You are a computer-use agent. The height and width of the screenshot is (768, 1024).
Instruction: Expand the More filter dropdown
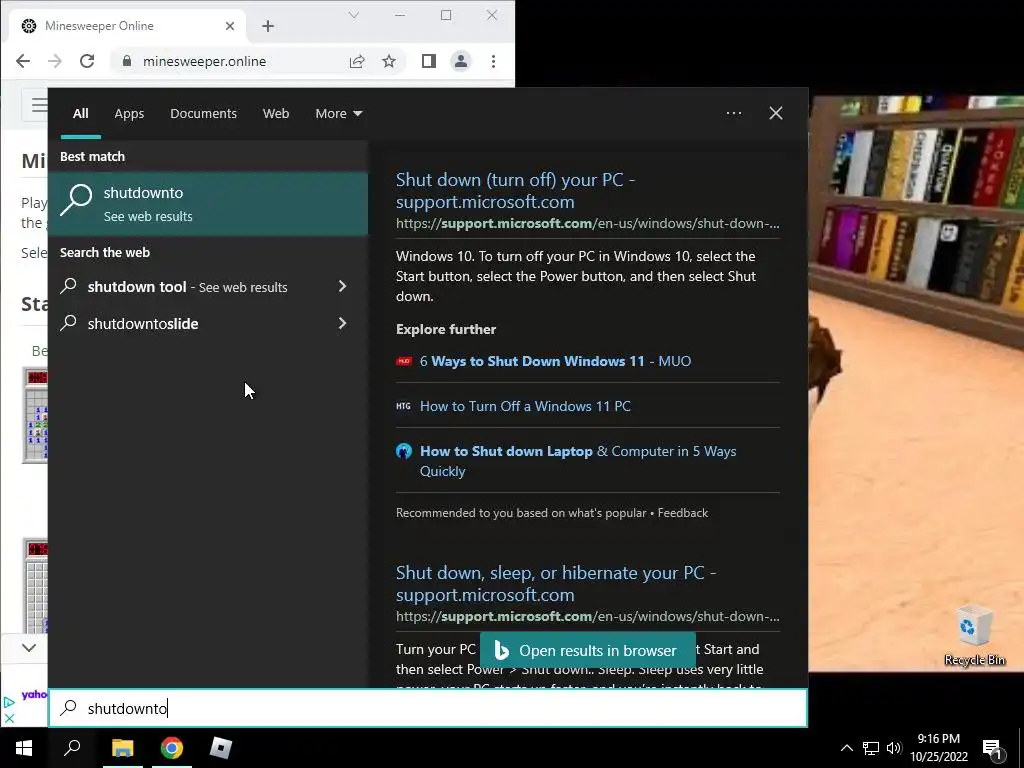338,114
